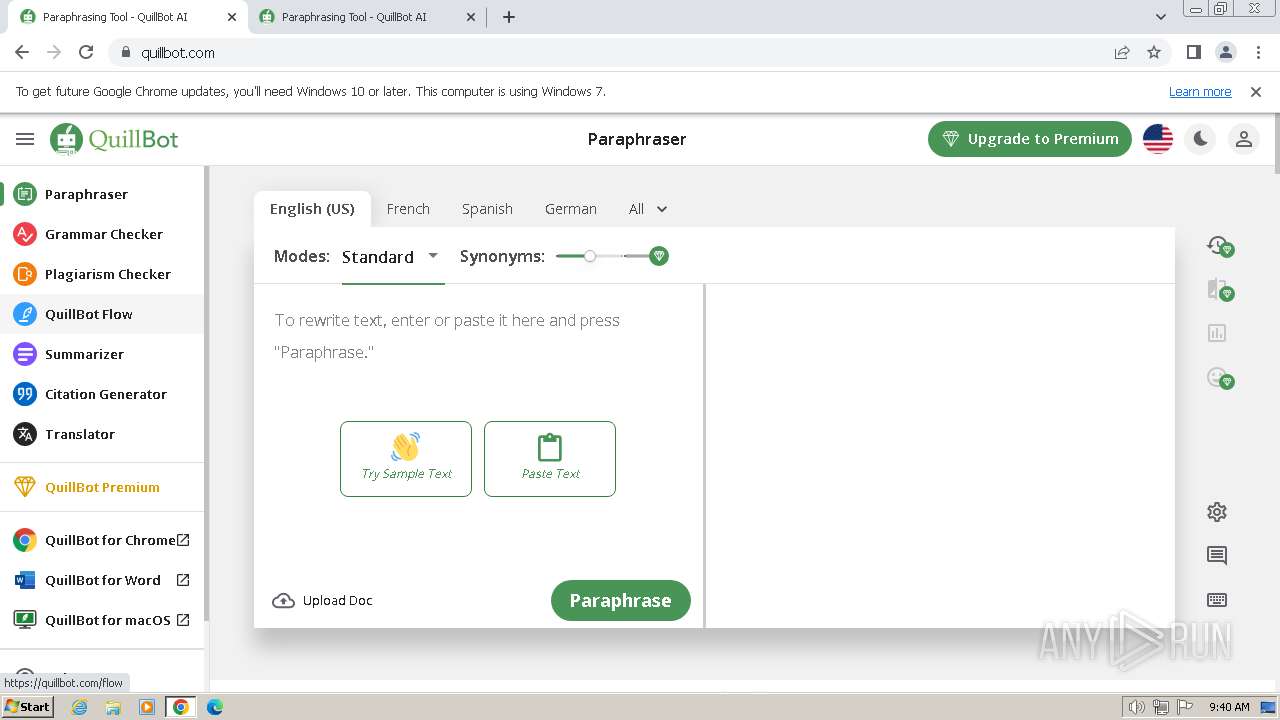Go back in browser history
The image size is (1280, 720).
click(22, 53)
